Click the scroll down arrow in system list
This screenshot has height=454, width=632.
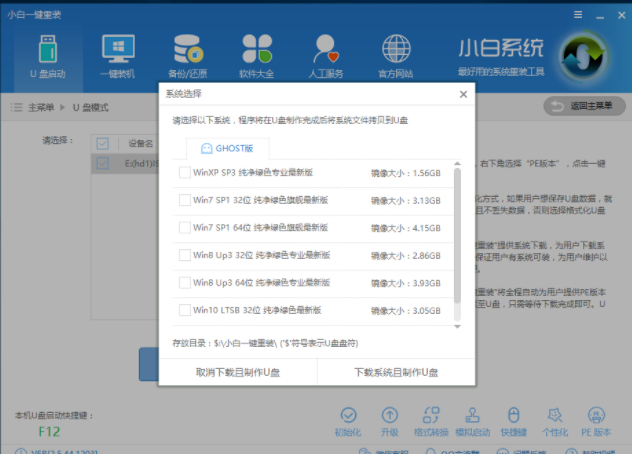pos(458,325)
